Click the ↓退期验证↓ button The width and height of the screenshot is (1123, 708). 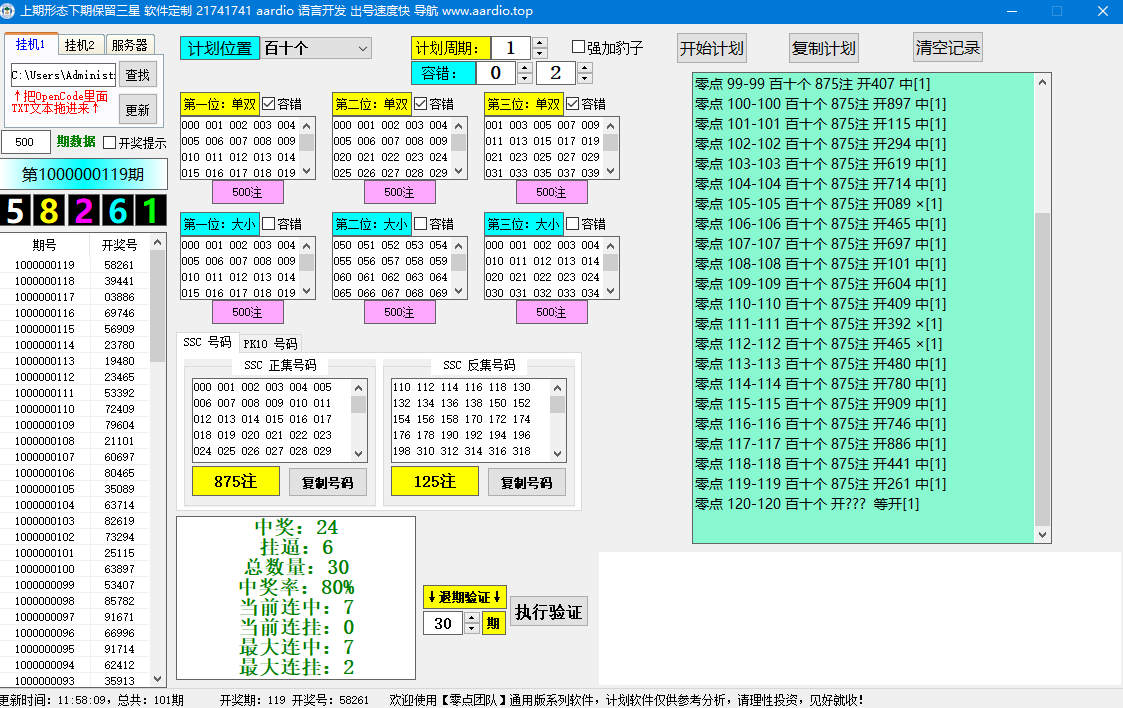(x=464, y=597)
